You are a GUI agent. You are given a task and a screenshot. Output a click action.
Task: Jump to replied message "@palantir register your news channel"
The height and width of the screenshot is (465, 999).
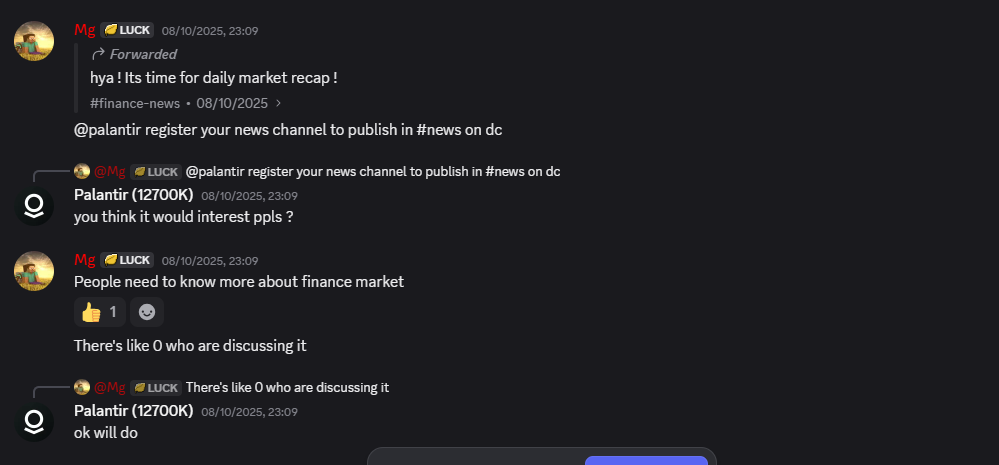pos(373,171)
